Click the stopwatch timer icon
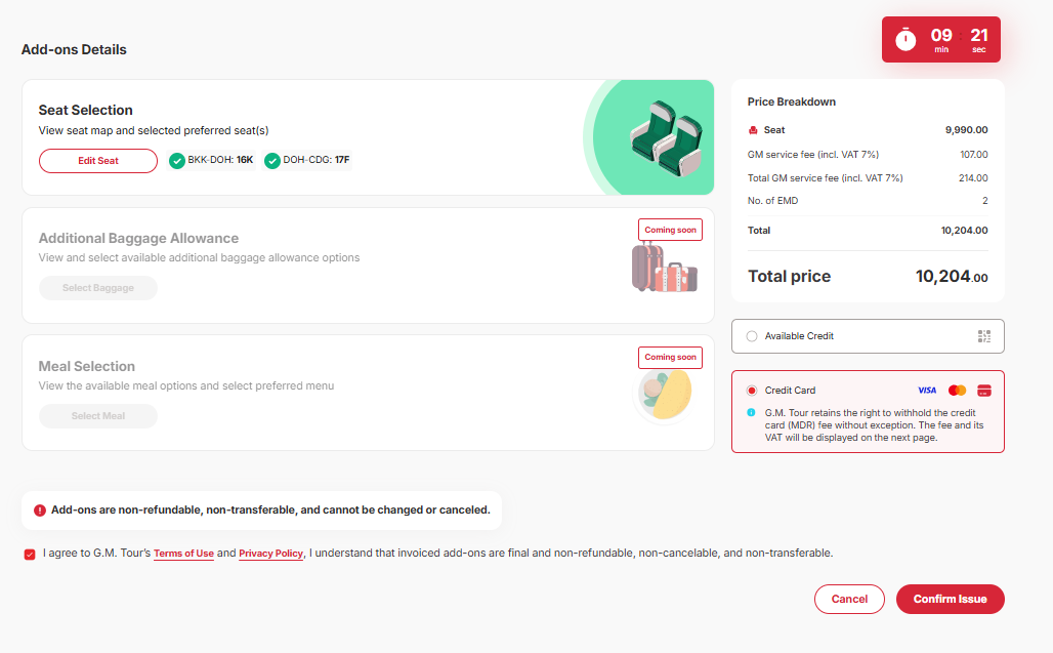This screenshot has width=1053, height=653. (x=905, y=40)
